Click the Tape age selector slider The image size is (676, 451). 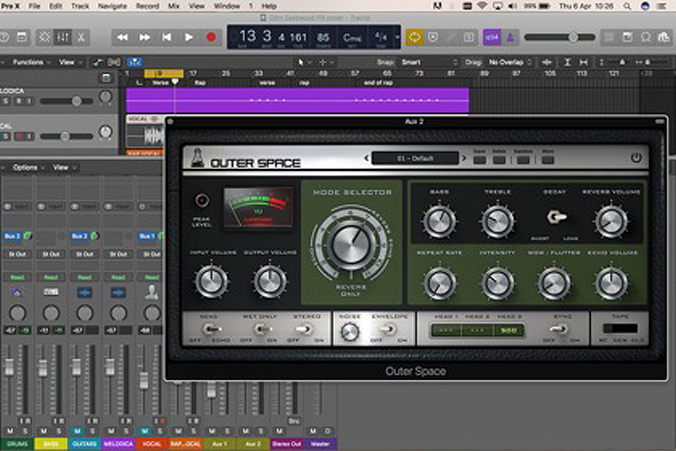[620, 329]
